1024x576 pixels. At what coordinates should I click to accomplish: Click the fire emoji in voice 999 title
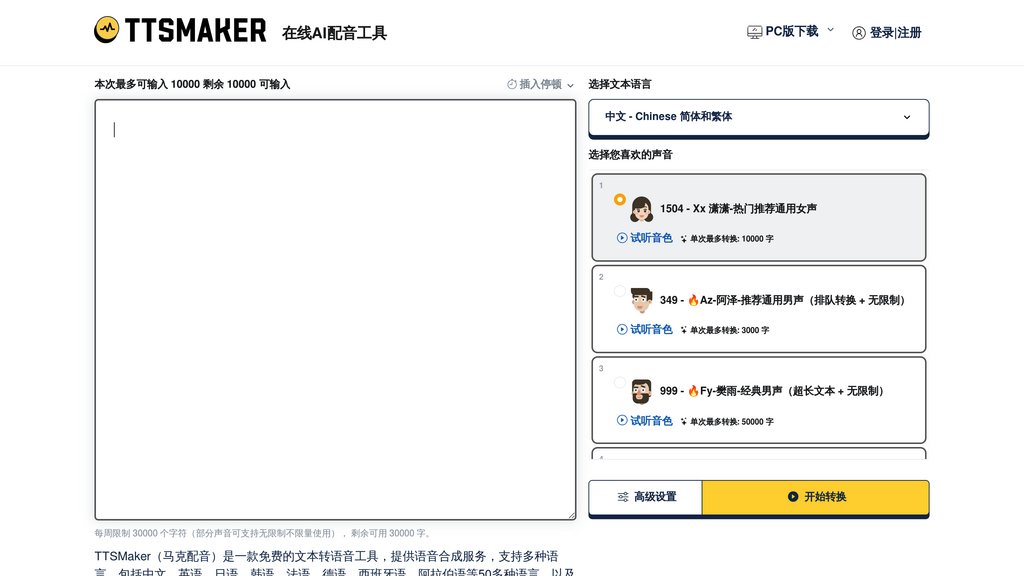click(x=693, y=391)
